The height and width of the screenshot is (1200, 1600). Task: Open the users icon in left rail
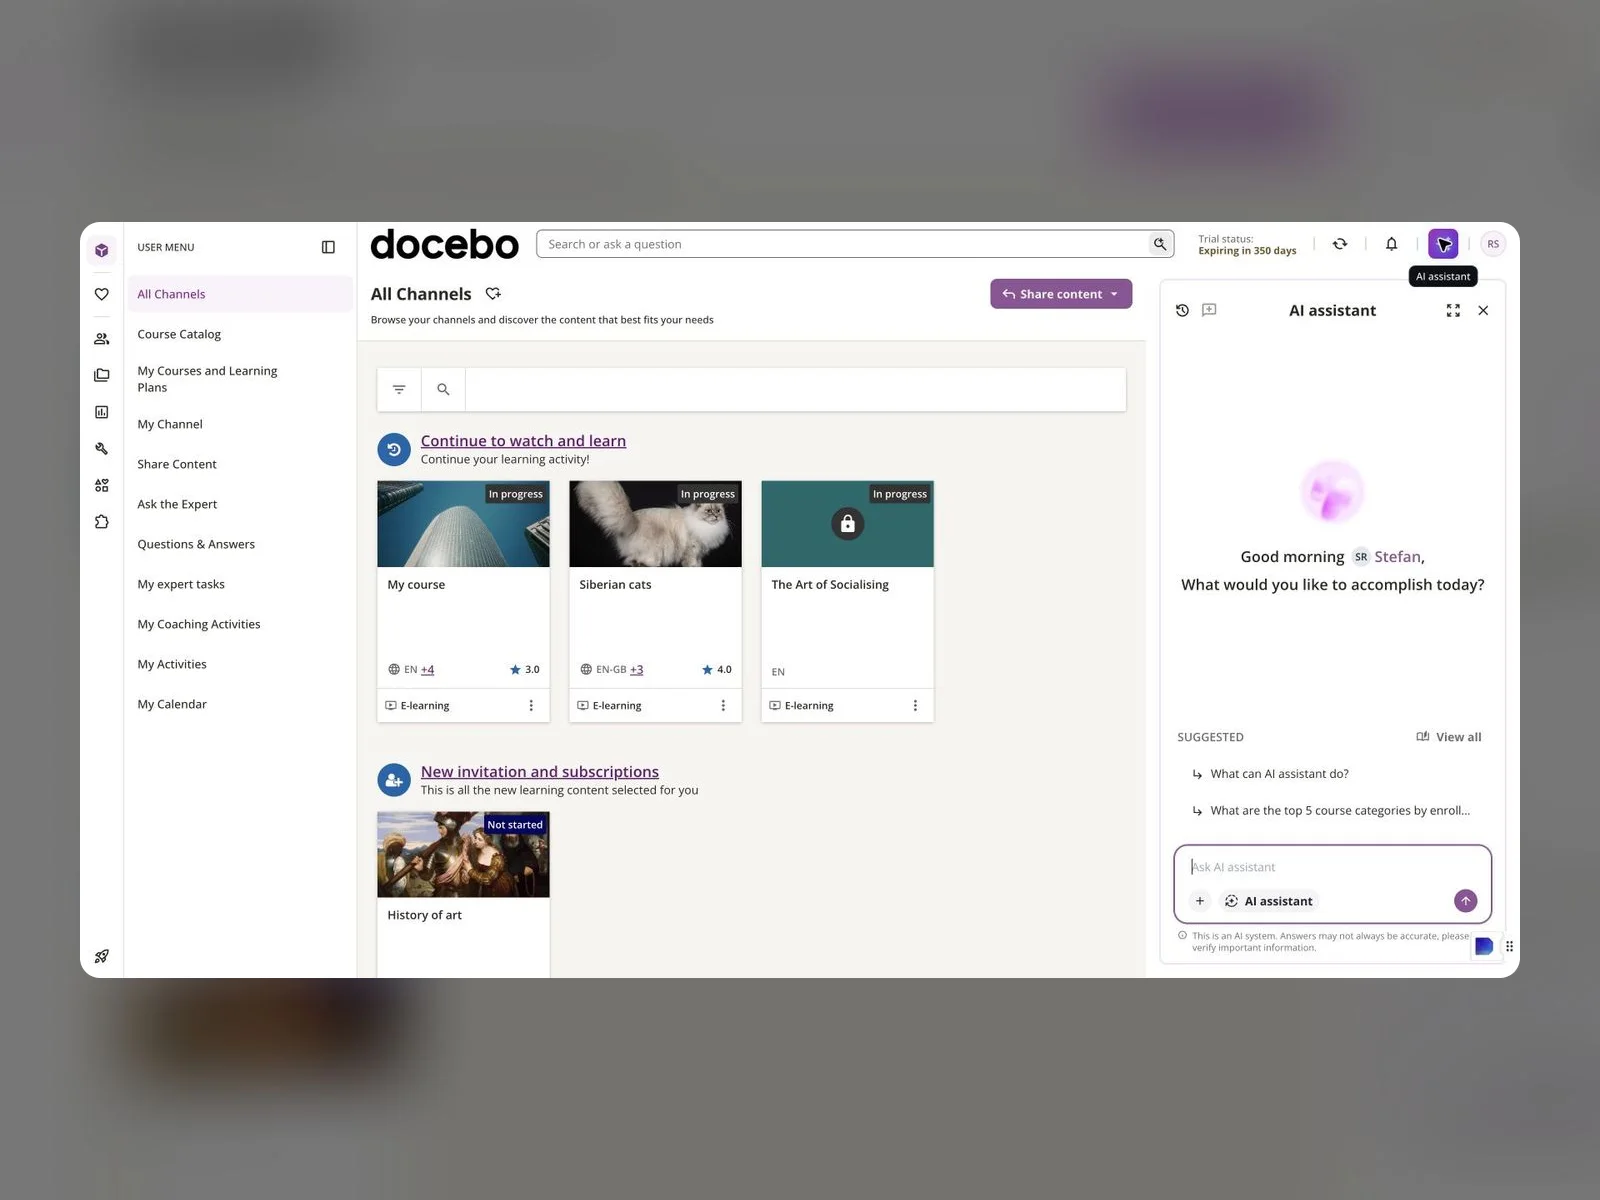pyautogui.click(x=102, y=339)
